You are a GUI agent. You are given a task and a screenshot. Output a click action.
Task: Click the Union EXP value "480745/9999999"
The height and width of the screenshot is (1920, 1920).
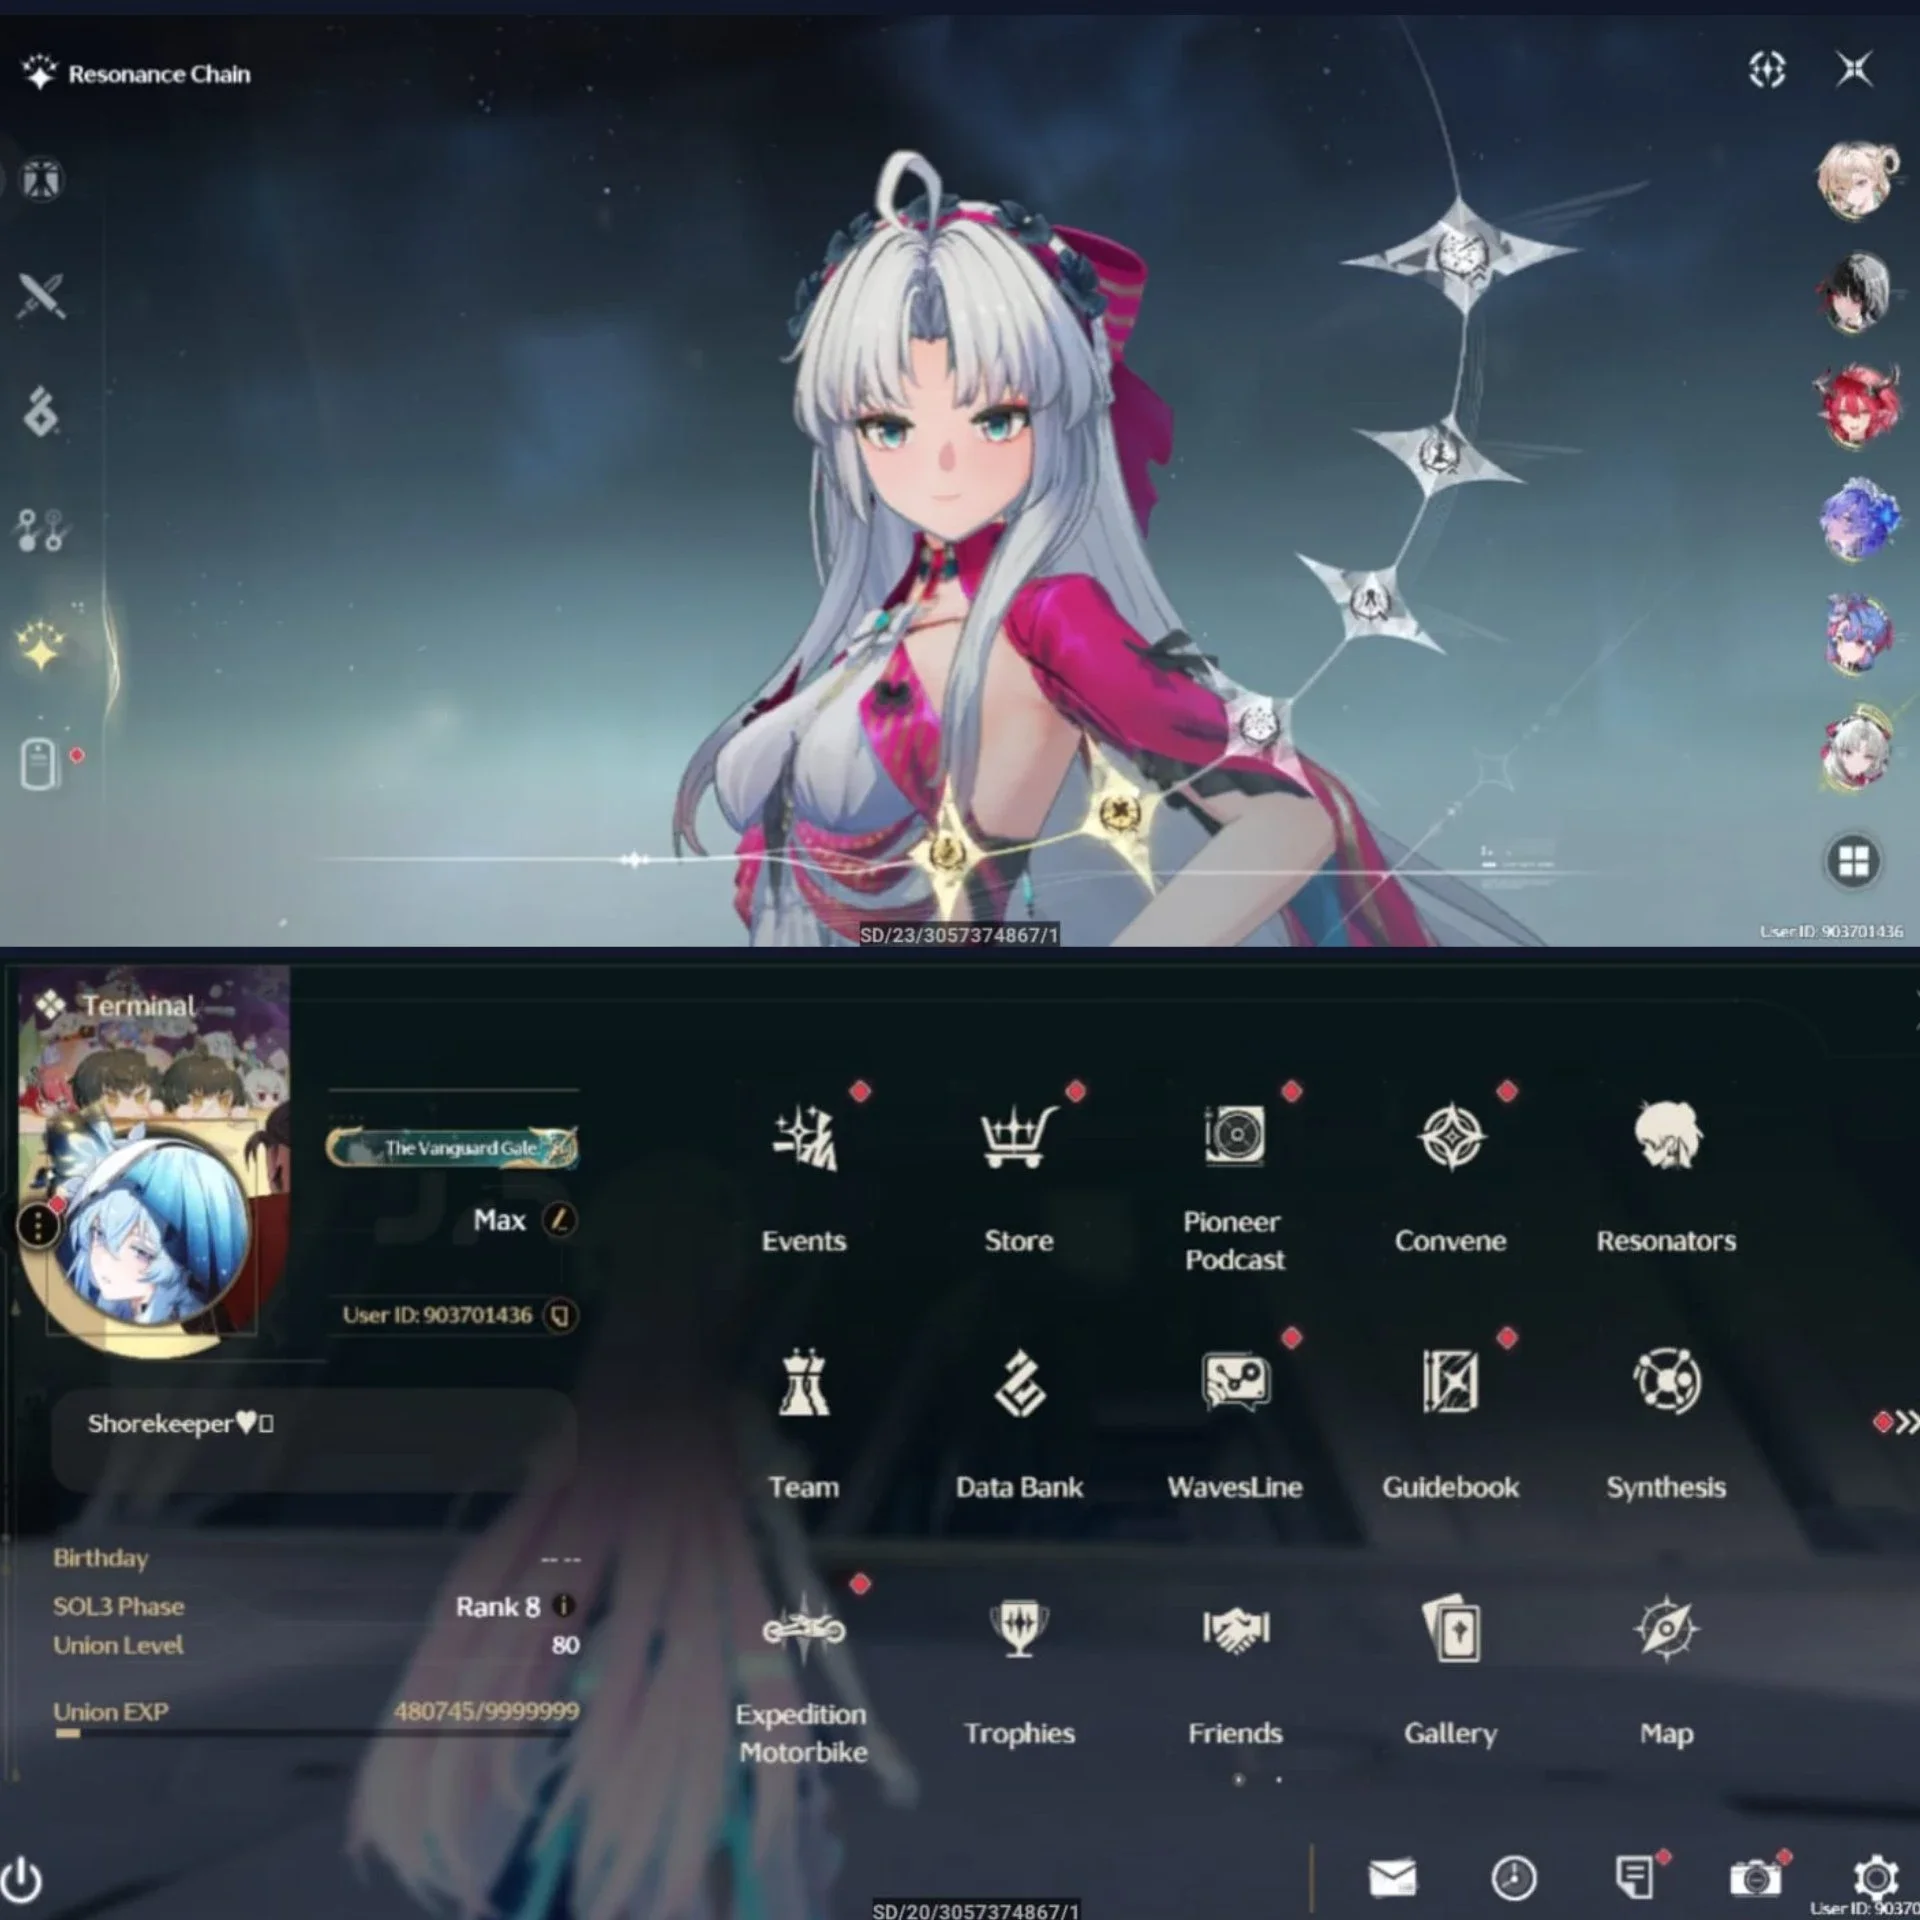pos(486,1711)
